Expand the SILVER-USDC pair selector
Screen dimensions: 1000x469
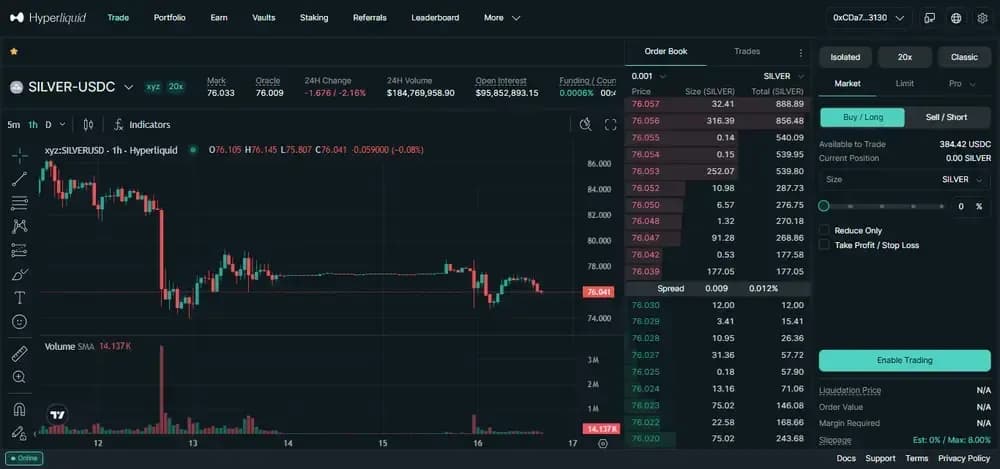[129, 87]
